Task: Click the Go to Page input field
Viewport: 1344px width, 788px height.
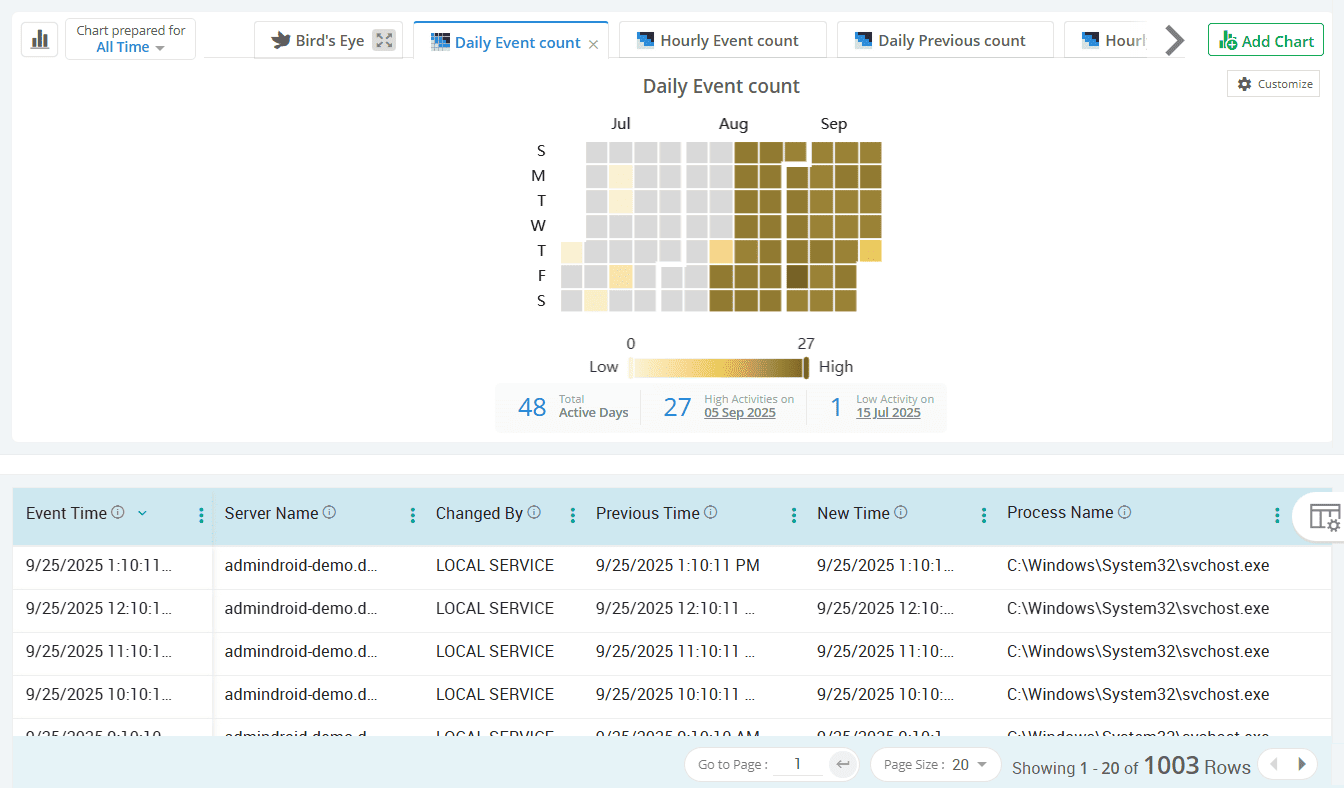Action: click(798, 765)
